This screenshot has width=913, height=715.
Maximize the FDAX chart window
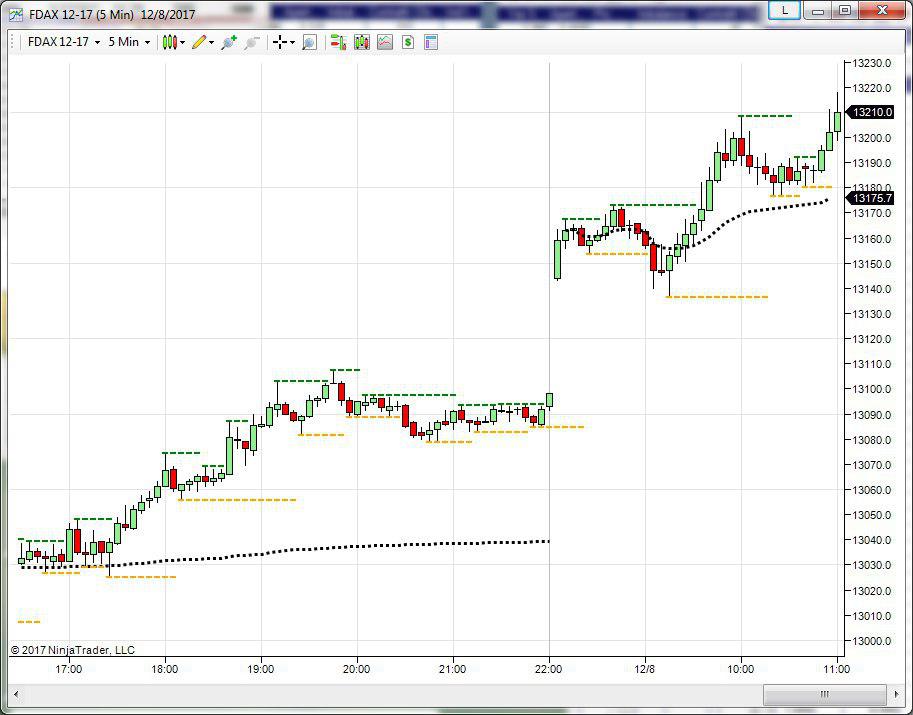[845, 10]
